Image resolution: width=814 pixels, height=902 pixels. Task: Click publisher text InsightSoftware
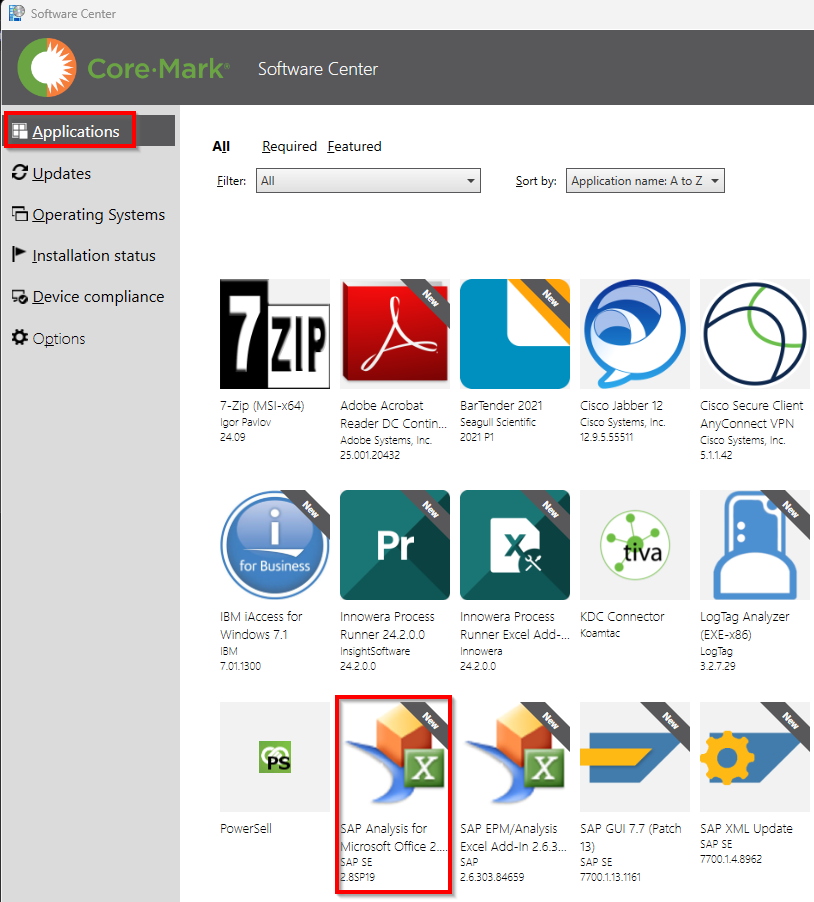tap(375, 651)
